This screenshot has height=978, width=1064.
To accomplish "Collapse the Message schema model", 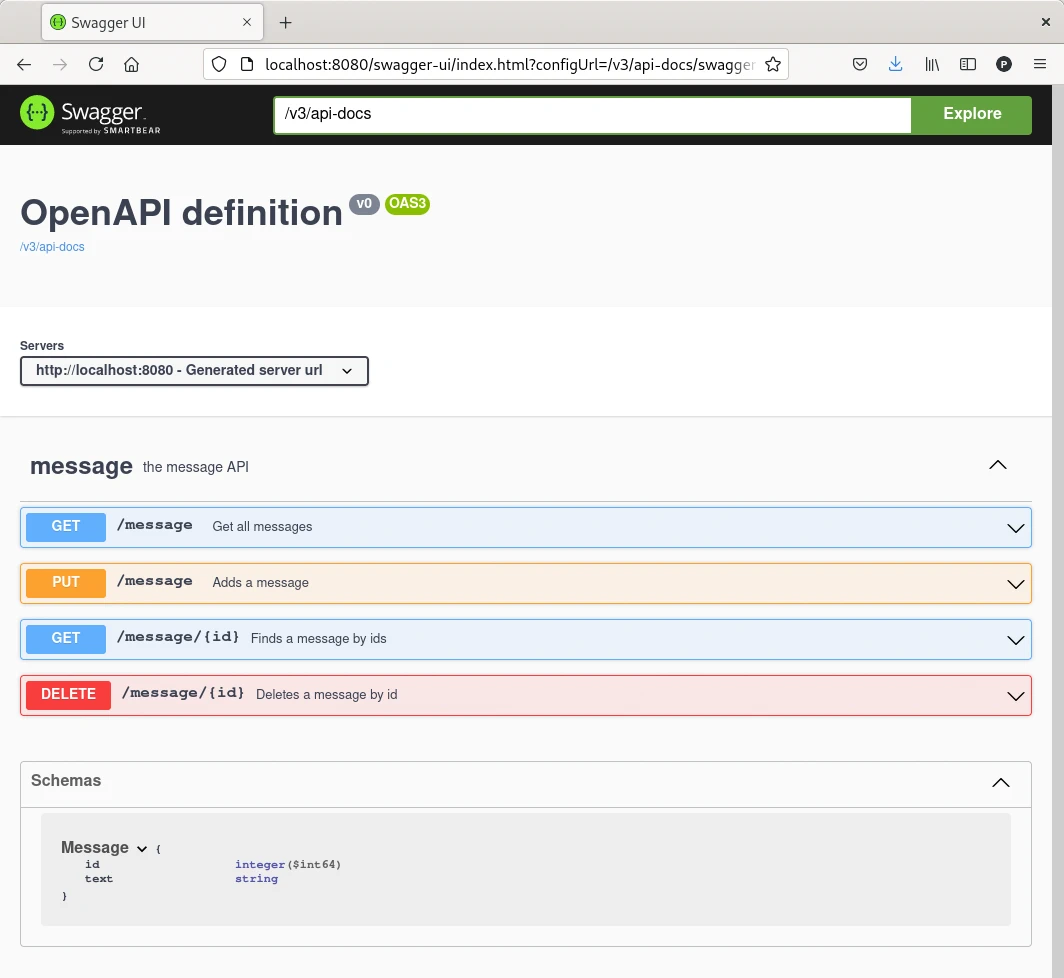I will point(142,849).
